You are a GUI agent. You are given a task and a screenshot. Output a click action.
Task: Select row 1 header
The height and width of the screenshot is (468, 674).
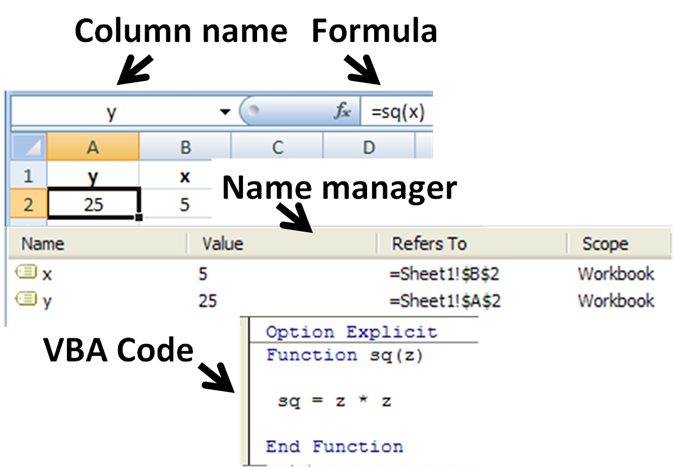29,176
